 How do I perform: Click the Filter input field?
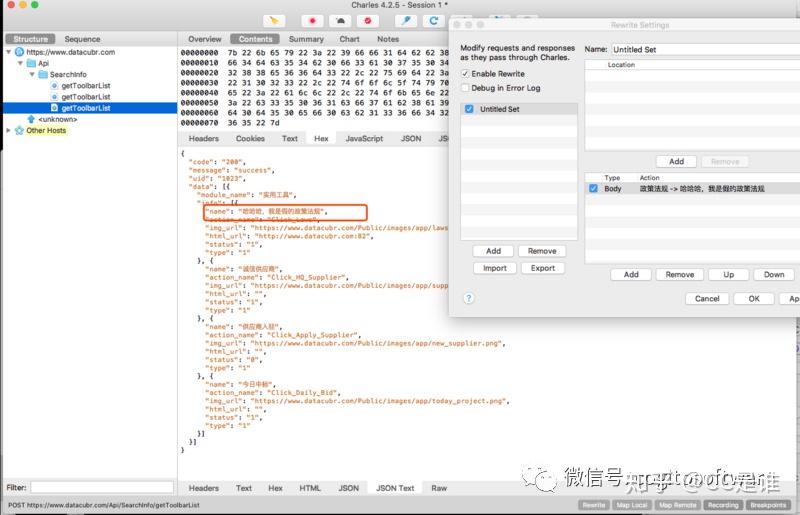pos(102,487)
